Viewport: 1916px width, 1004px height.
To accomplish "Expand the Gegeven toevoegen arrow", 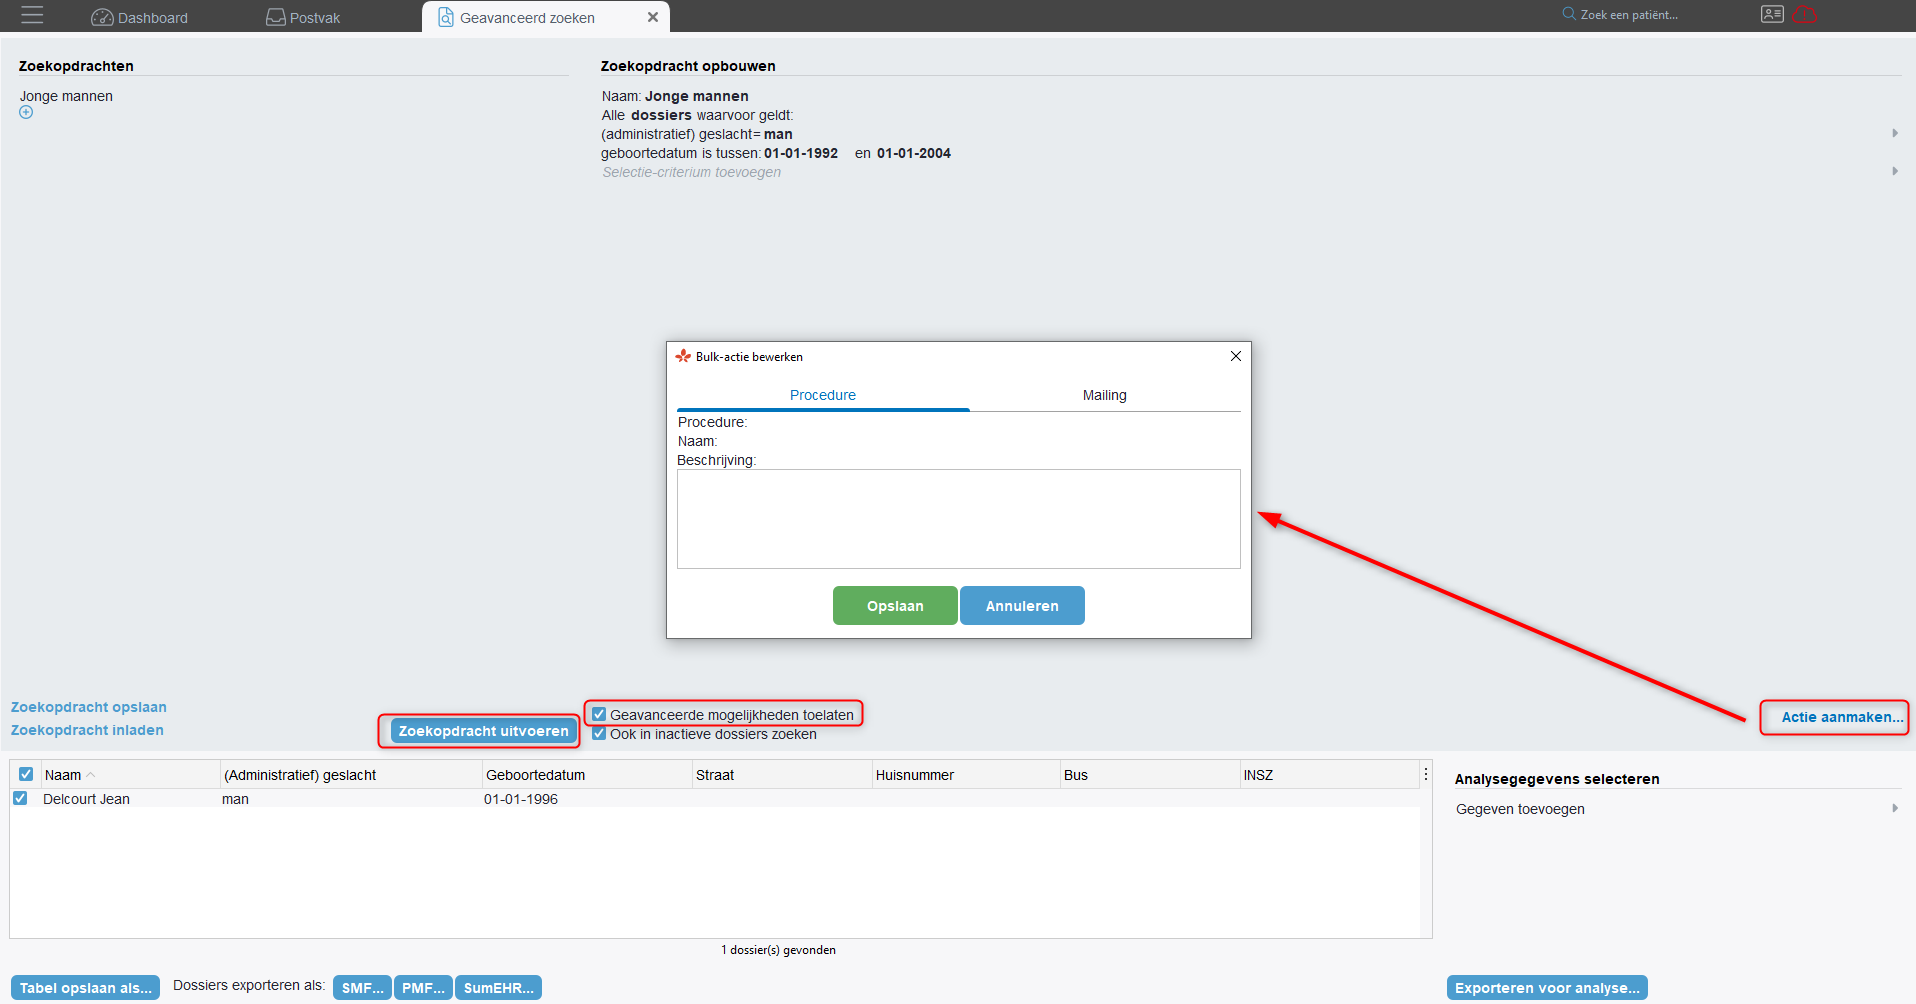I will (1895, 808).
